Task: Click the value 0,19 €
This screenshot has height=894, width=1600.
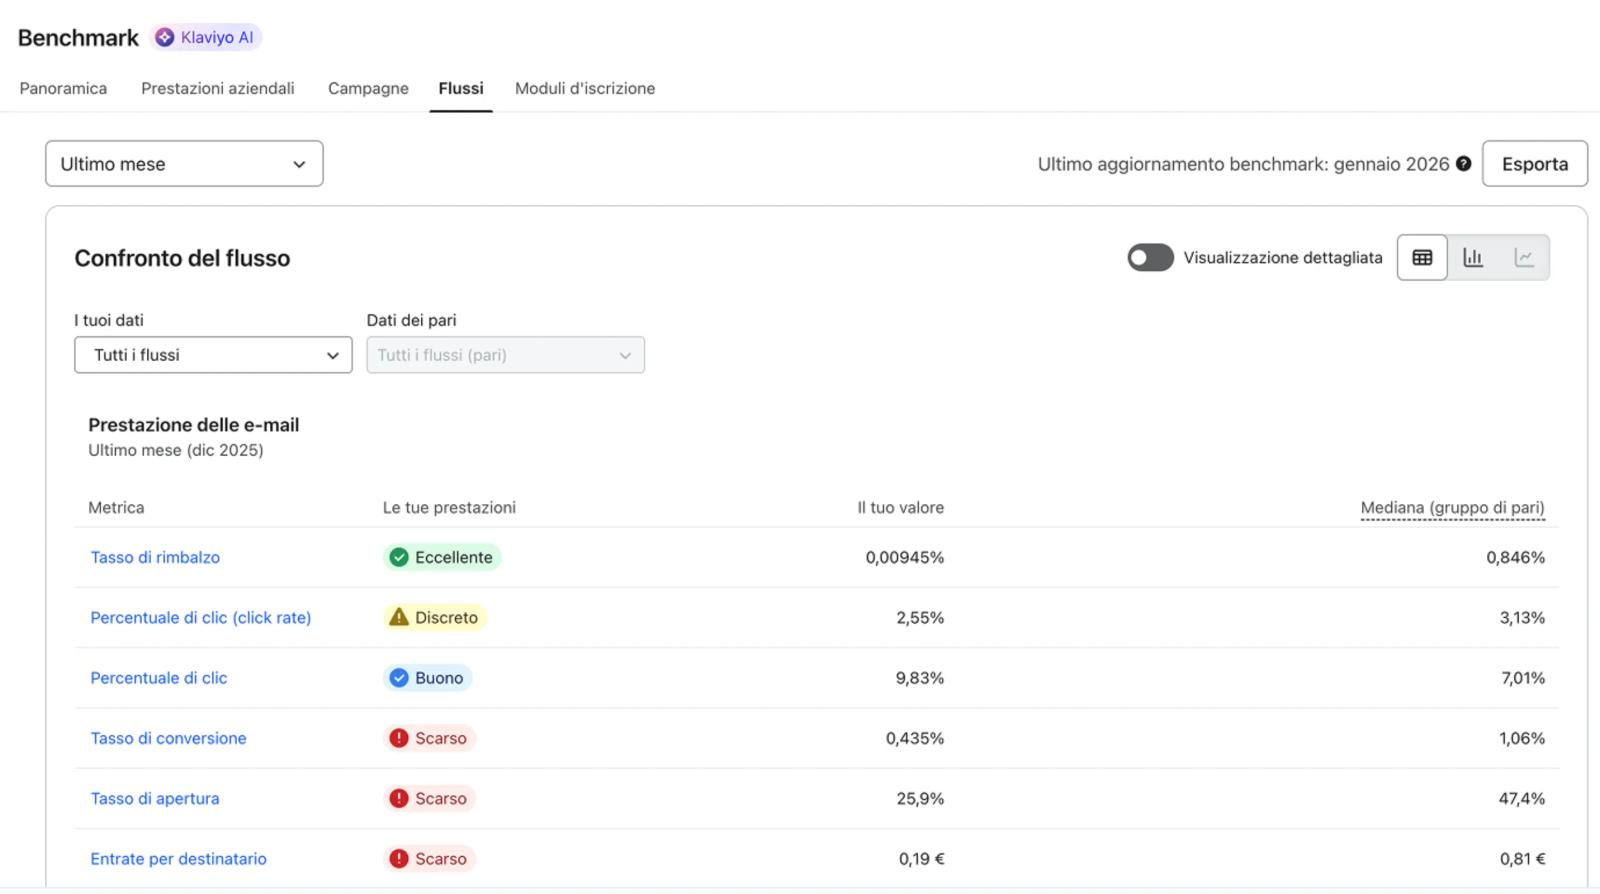Action: coord(921,858)
